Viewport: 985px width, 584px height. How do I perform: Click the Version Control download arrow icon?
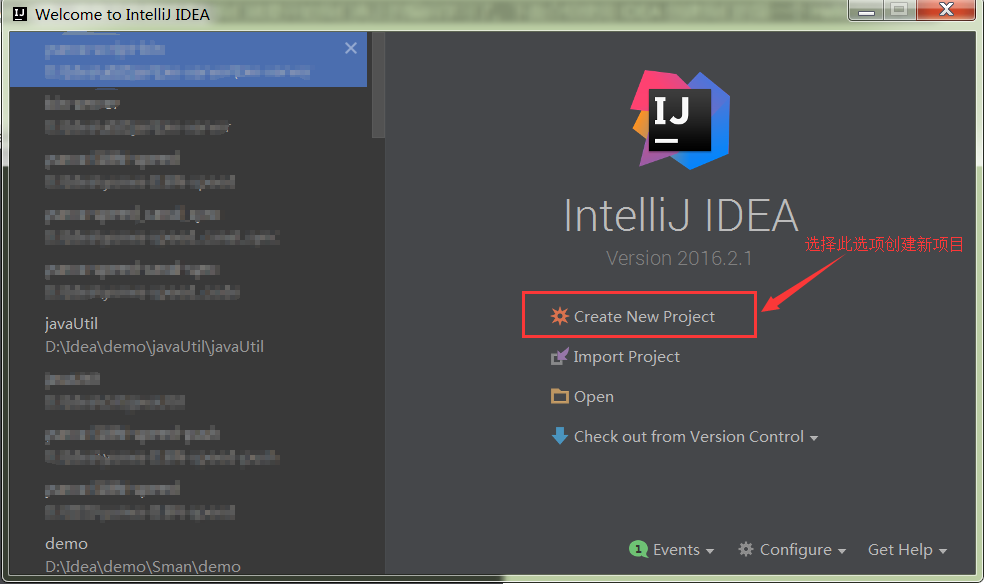tap(560, 436)
